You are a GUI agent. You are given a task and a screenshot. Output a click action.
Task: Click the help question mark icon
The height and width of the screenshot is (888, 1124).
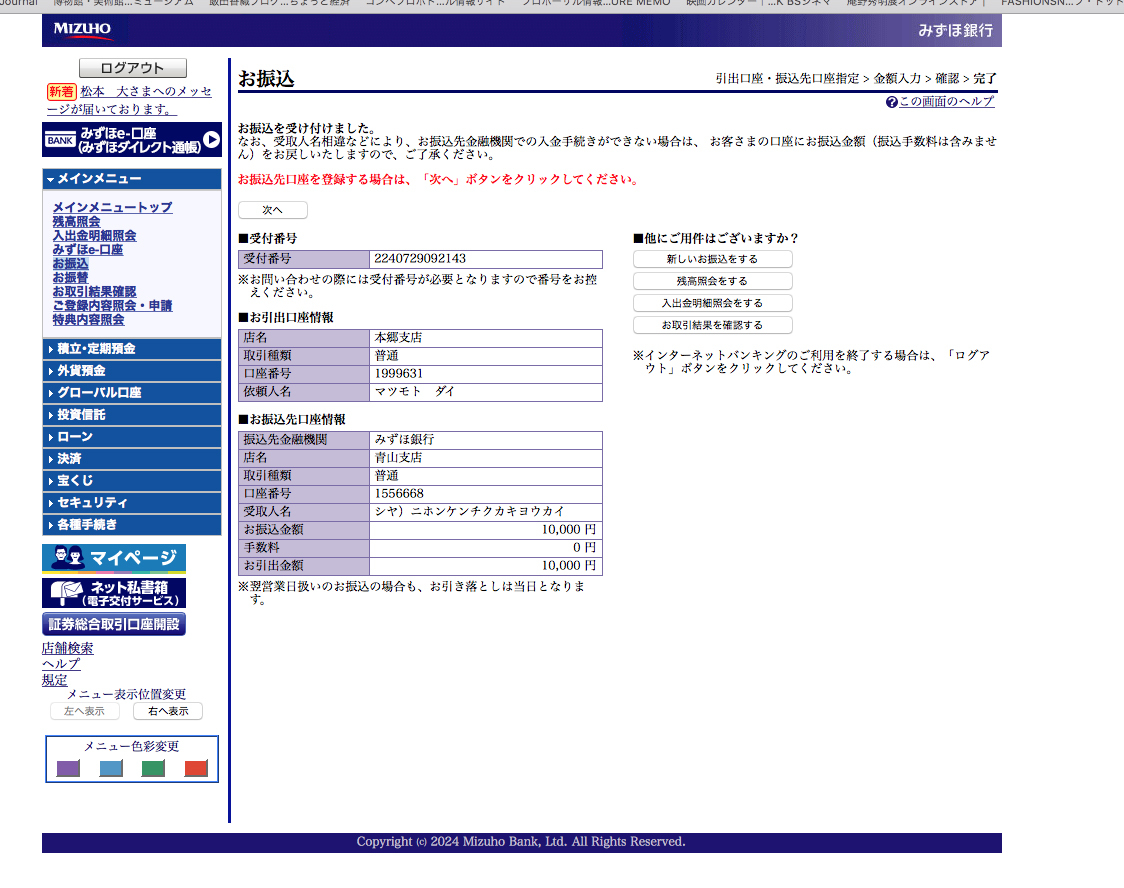(x=892, y=102)
